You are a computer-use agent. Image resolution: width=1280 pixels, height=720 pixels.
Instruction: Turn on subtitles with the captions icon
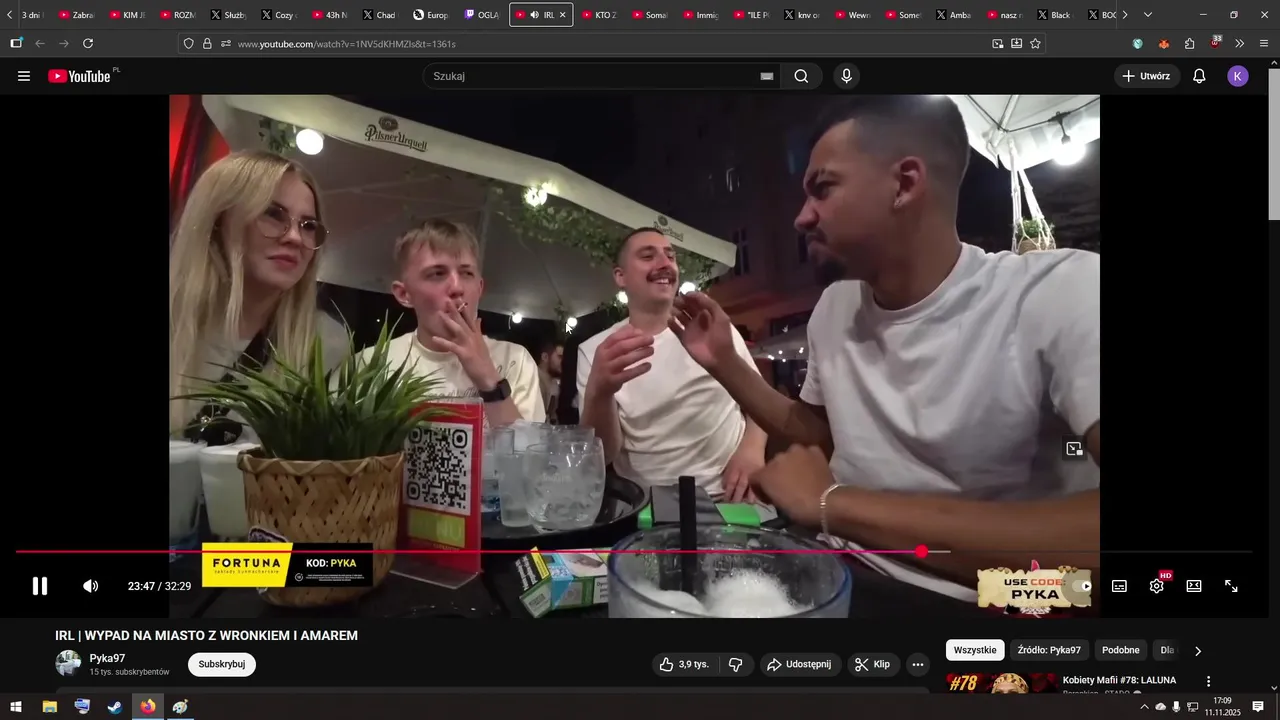[1119, 586]
